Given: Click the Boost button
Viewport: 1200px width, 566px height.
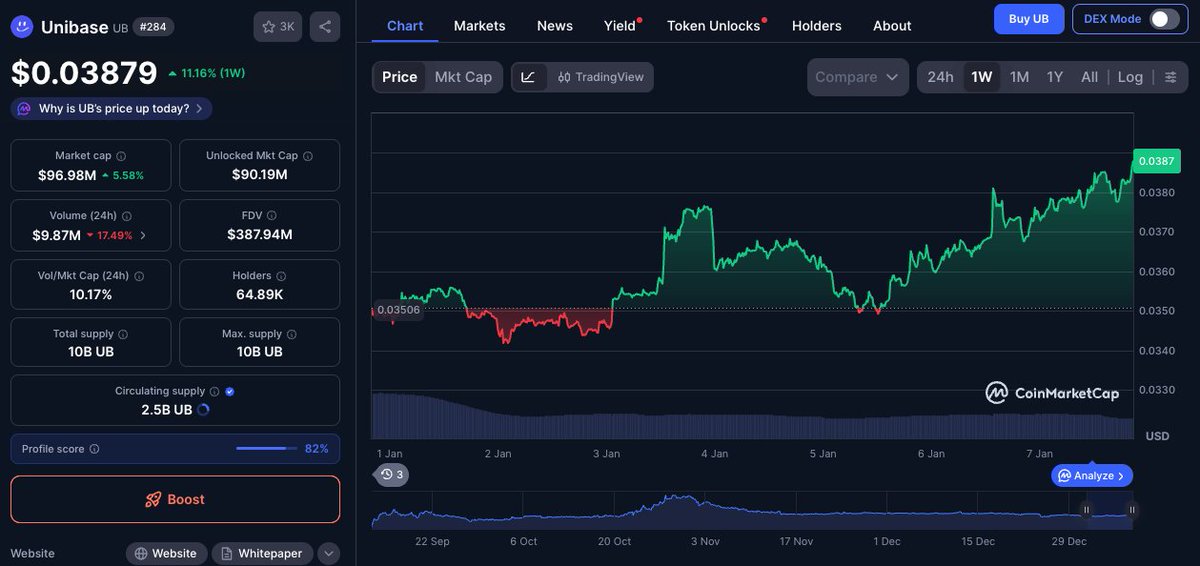Looking at the screenshot, I should click(175, 499).
